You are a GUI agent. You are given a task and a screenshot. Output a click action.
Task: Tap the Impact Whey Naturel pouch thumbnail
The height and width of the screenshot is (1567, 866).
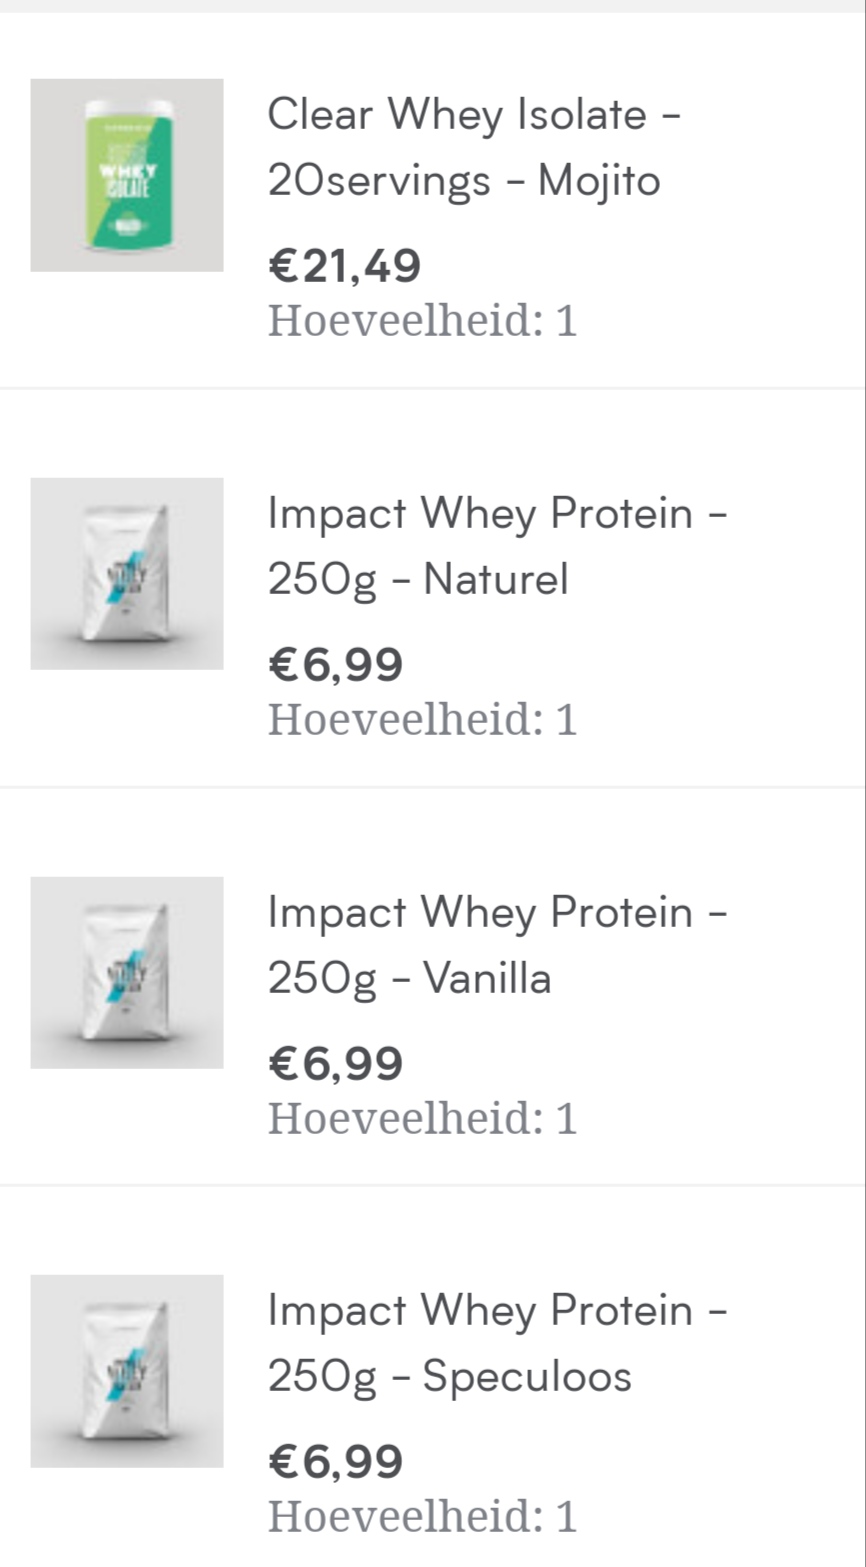[x=127, y=573]
